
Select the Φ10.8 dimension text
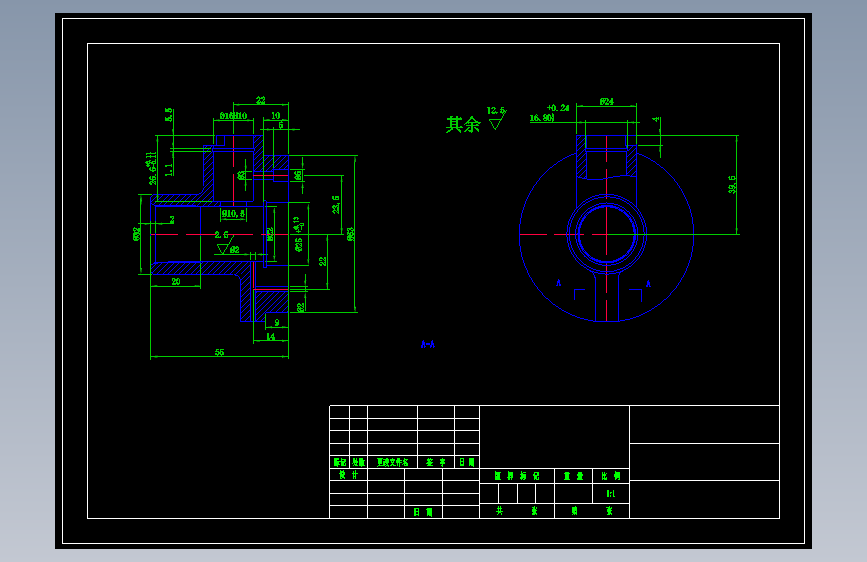[233, 214]
